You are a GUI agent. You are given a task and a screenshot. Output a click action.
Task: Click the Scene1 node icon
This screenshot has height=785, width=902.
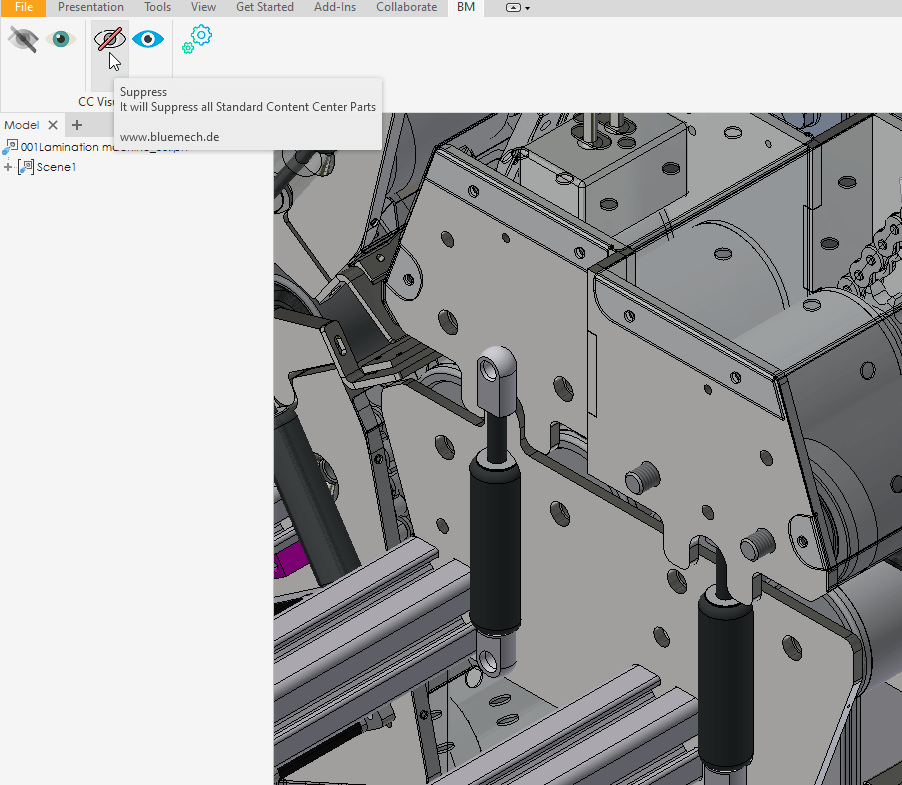(26, 167)
